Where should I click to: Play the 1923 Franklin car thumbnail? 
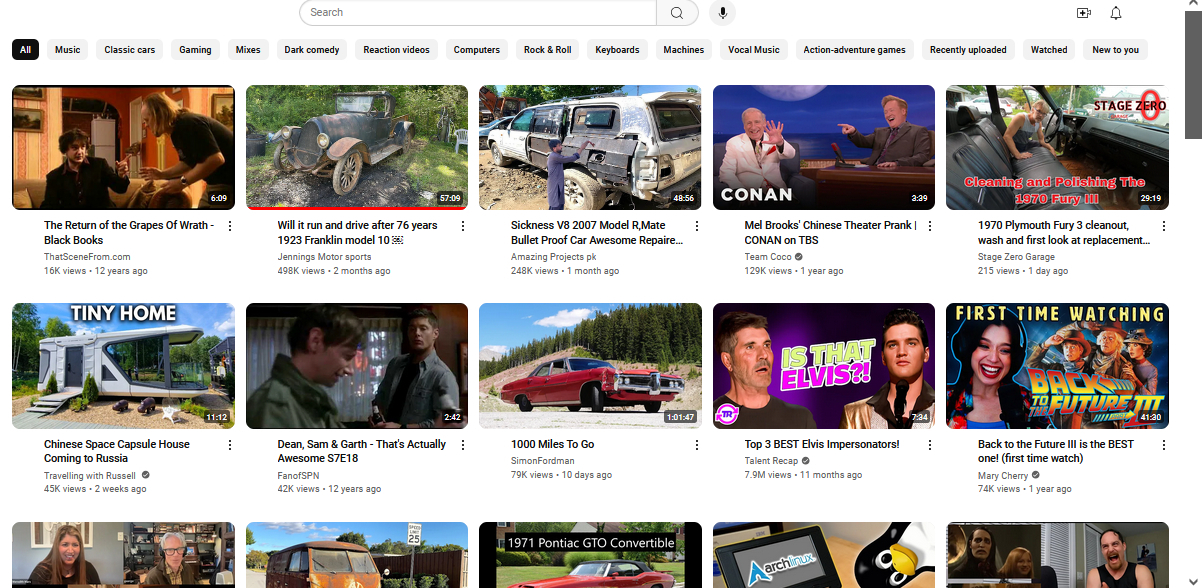(357, 147)
